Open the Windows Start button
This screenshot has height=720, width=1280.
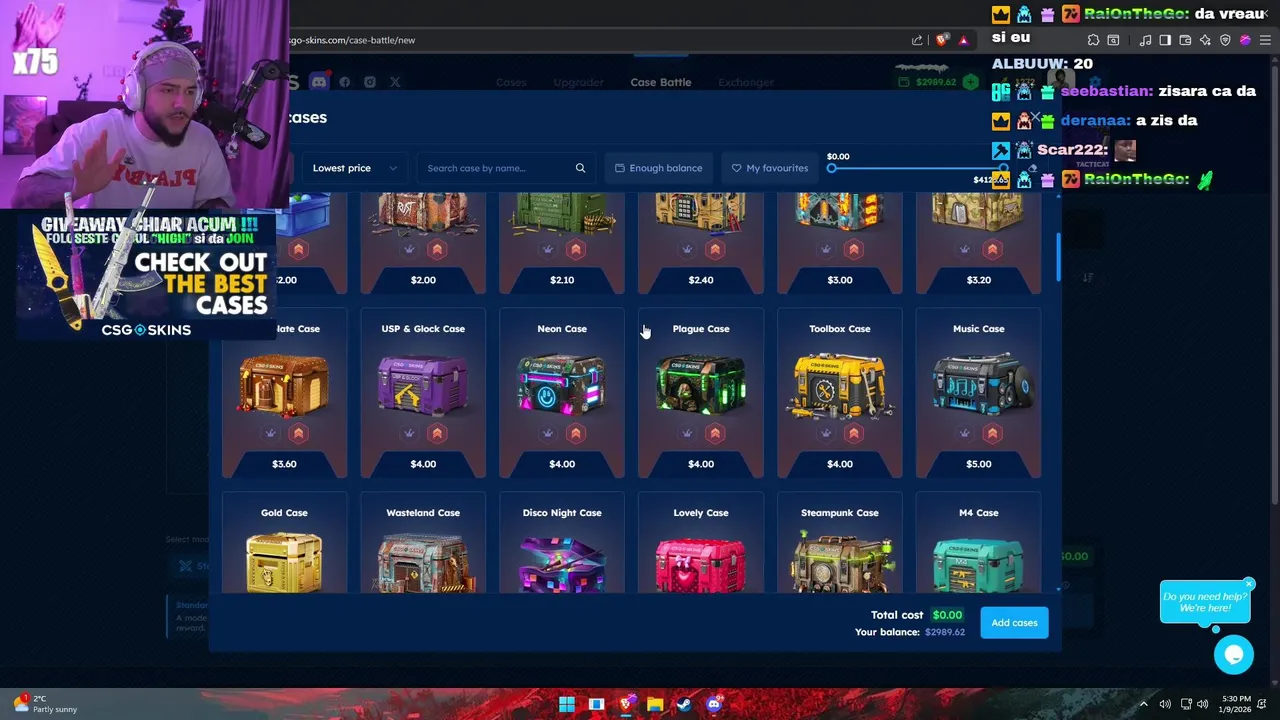(567, 704)
